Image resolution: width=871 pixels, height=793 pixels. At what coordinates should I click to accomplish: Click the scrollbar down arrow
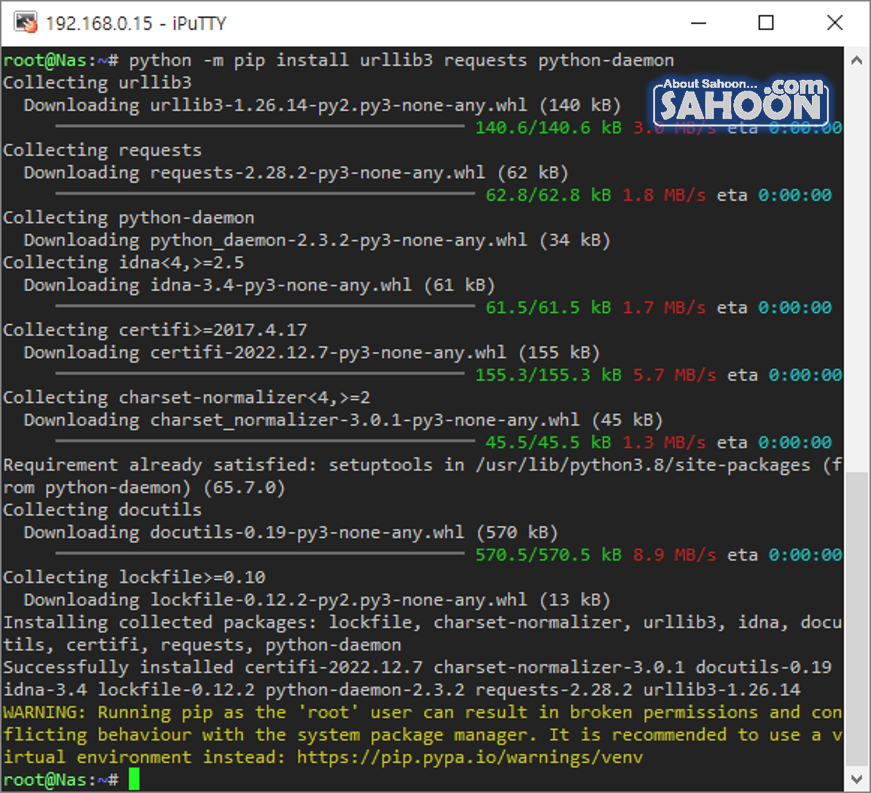pos(856,778)
